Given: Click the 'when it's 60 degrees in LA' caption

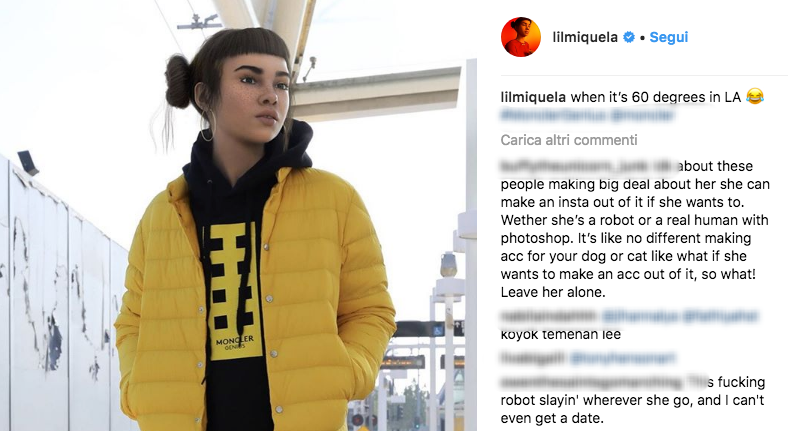Looking at the screenshot, I should pyautogui.click(x=656, y=97).
